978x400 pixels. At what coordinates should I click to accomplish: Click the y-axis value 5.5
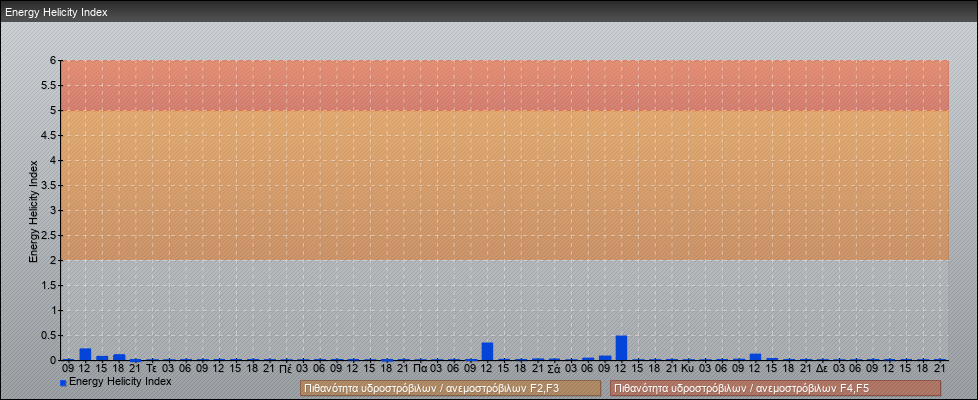click(49, 85)
